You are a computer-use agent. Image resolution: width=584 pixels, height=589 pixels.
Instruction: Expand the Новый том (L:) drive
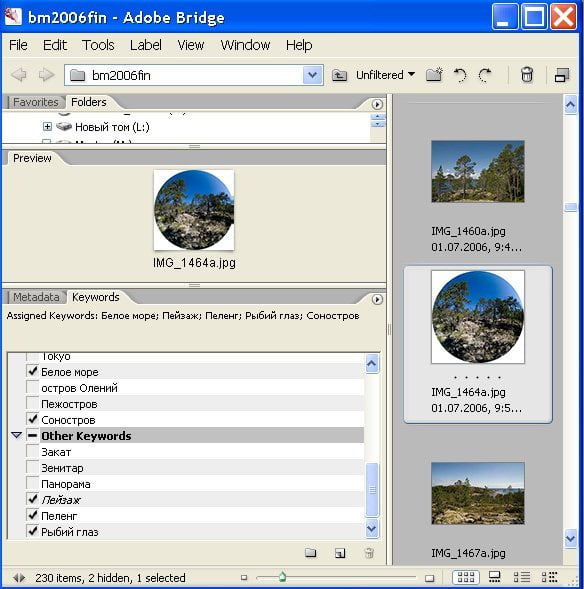coord(47,126)
